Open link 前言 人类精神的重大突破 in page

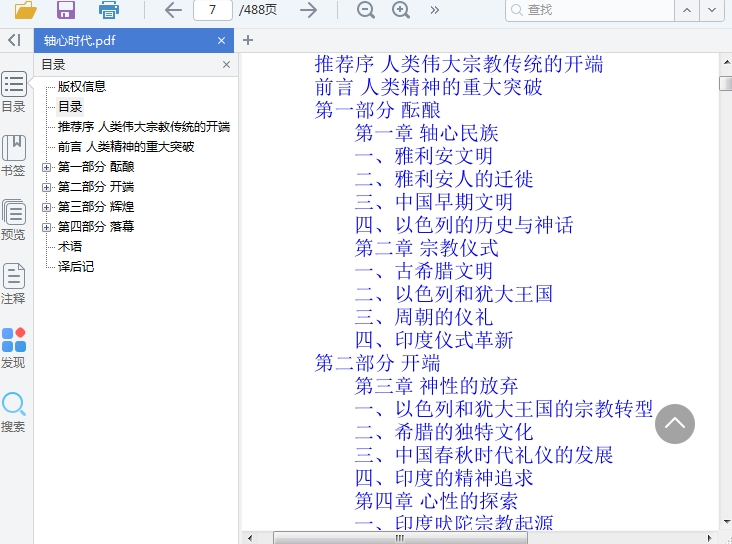tap(429, 87)
